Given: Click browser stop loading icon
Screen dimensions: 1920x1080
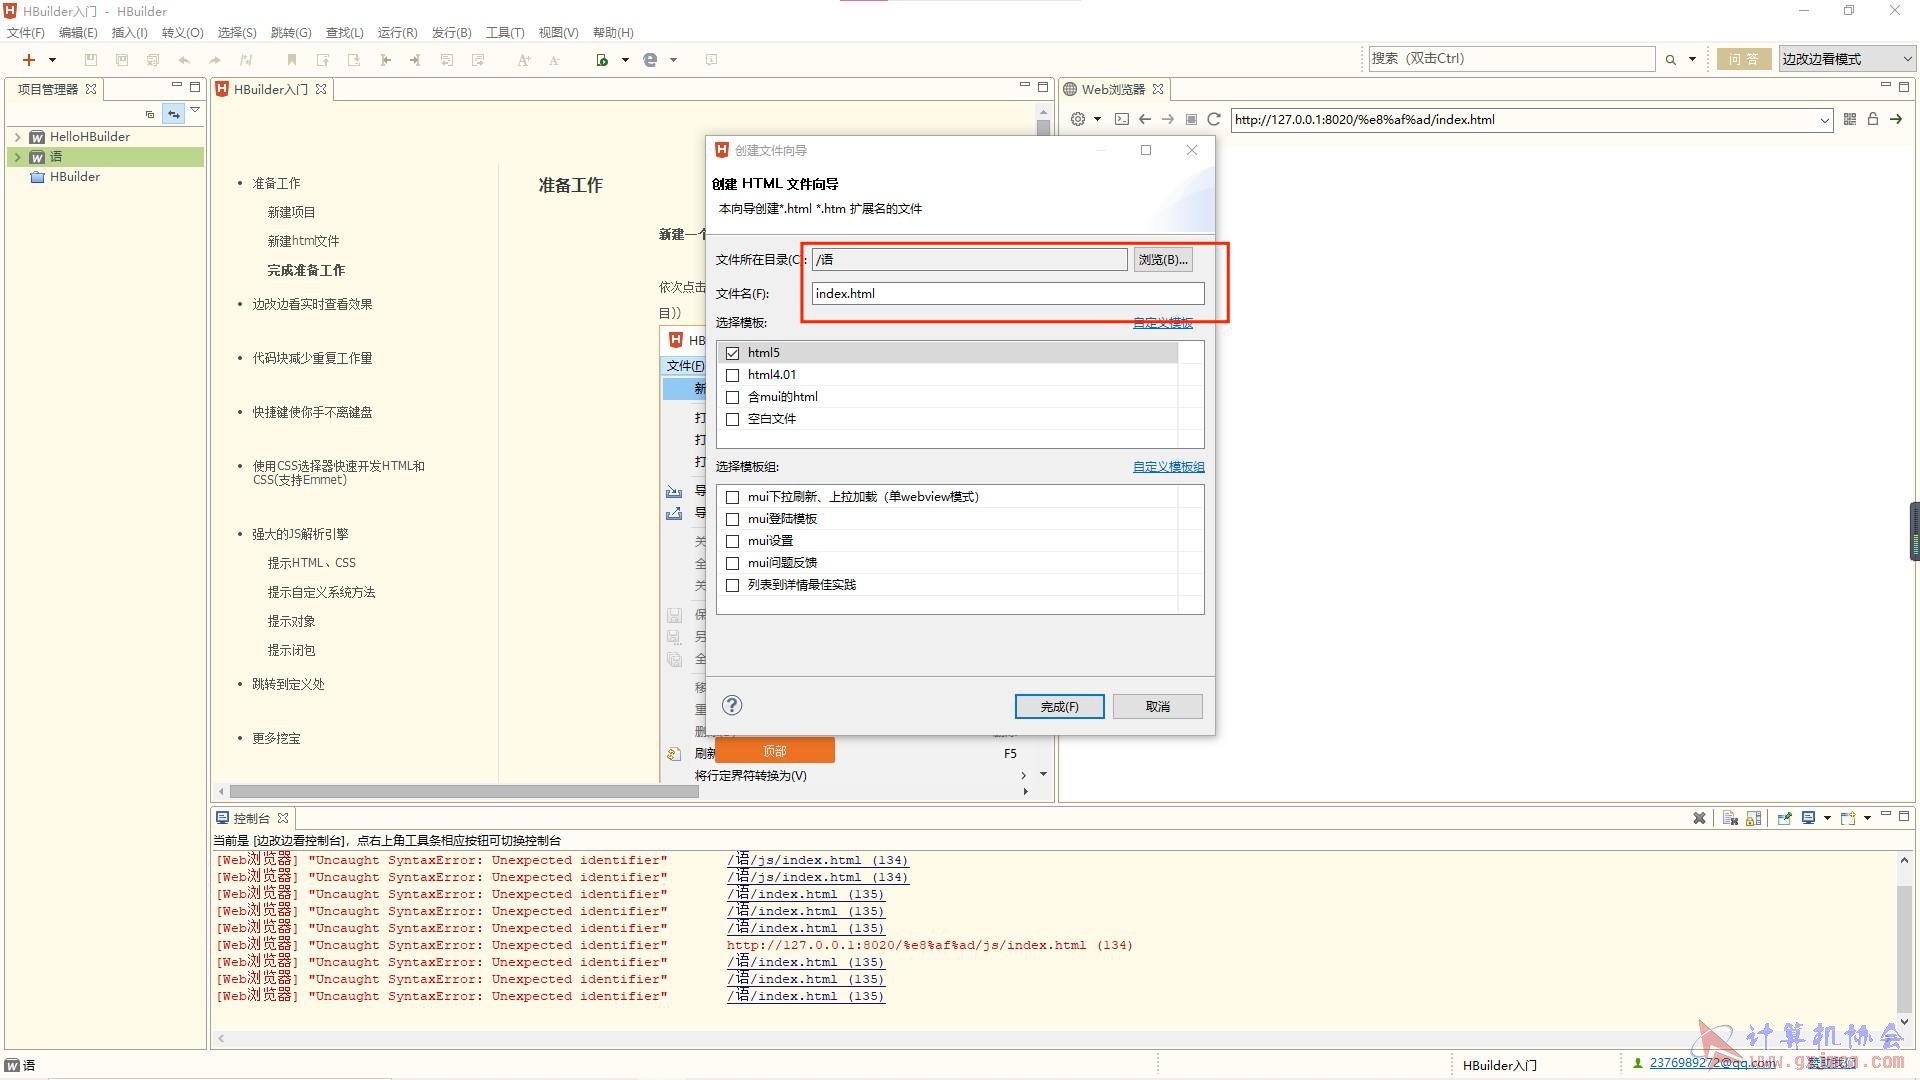Looking at the screenshot, I should 1191,119.
